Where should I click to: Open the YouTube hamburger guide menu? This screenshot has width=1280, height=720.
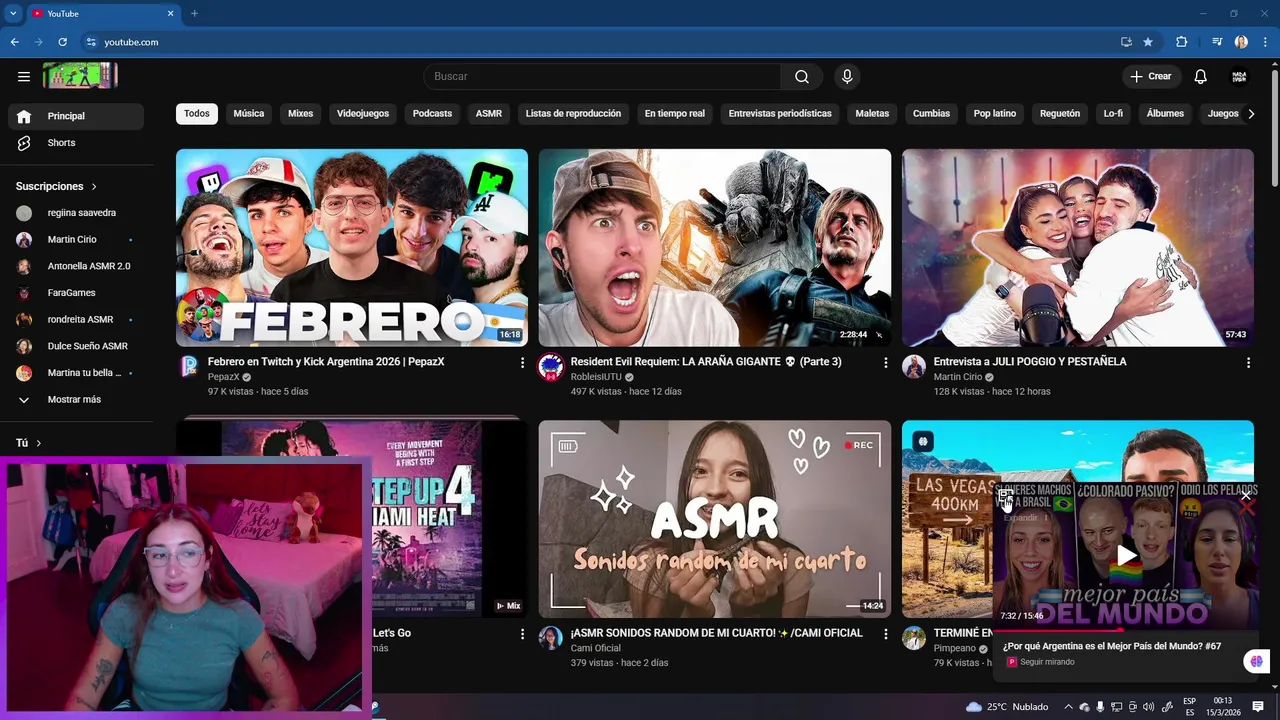point(24,77)
